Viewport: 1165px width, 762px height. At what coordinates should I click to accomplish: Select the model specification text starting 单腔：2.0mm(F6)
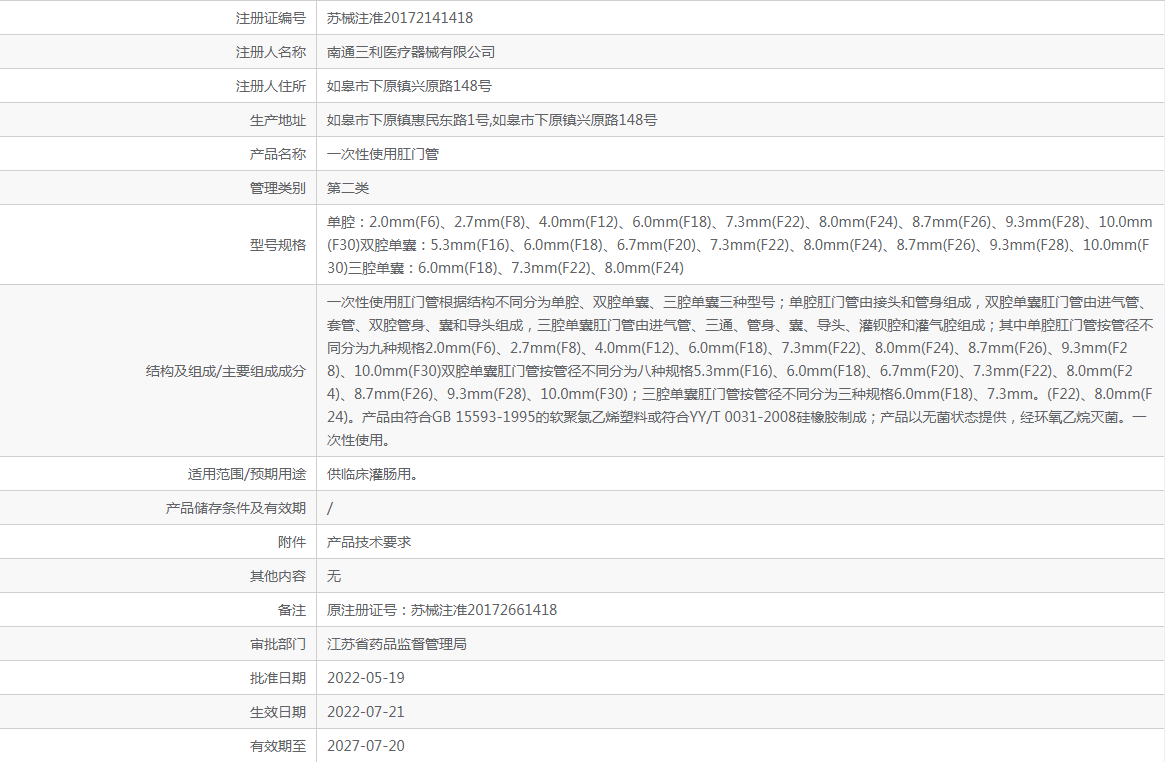coord(739,245)
